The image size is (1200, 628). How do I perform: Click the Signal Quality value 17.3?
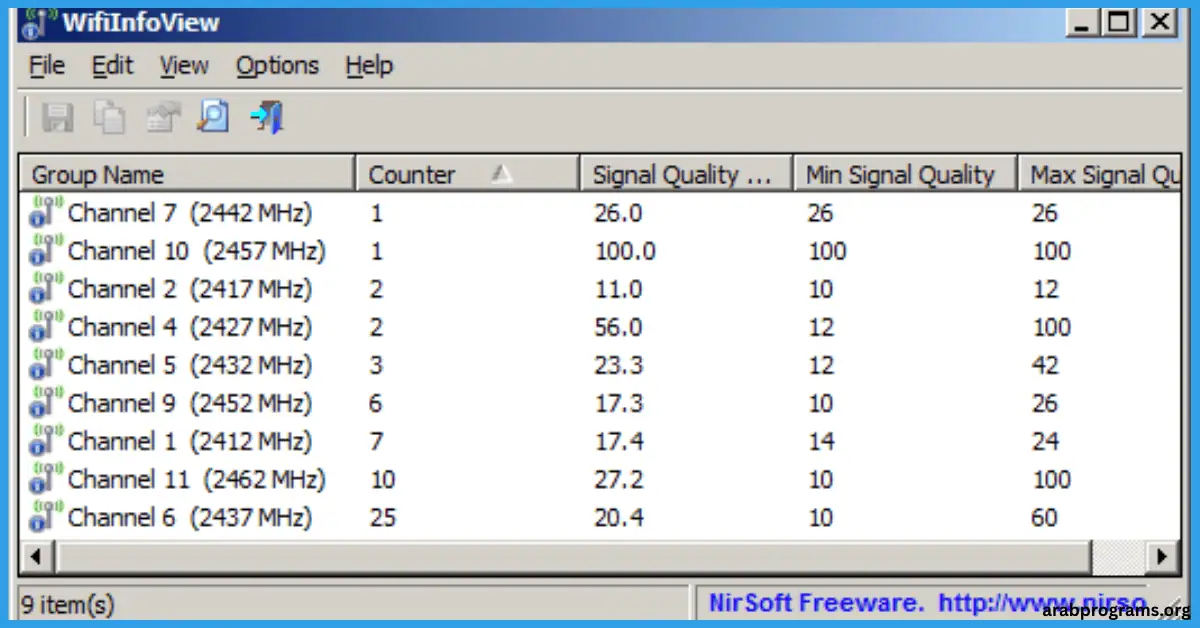point(619,404)
